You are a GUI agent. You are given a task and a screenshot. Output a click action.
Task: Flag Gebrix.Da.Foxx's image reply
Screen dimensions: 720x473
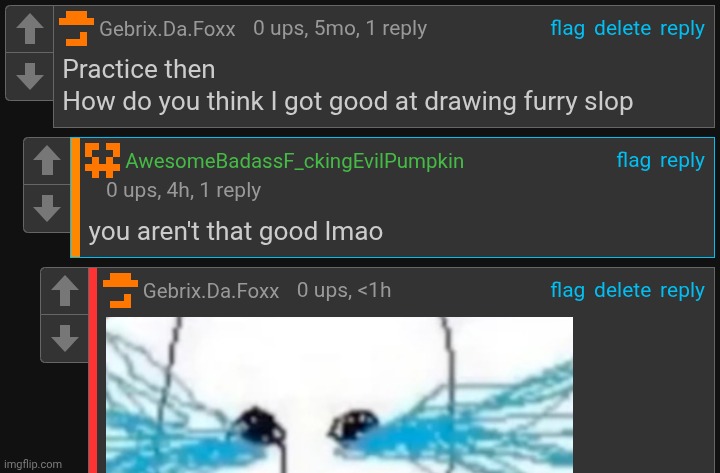pyautogui.click(x=568, y=290)
